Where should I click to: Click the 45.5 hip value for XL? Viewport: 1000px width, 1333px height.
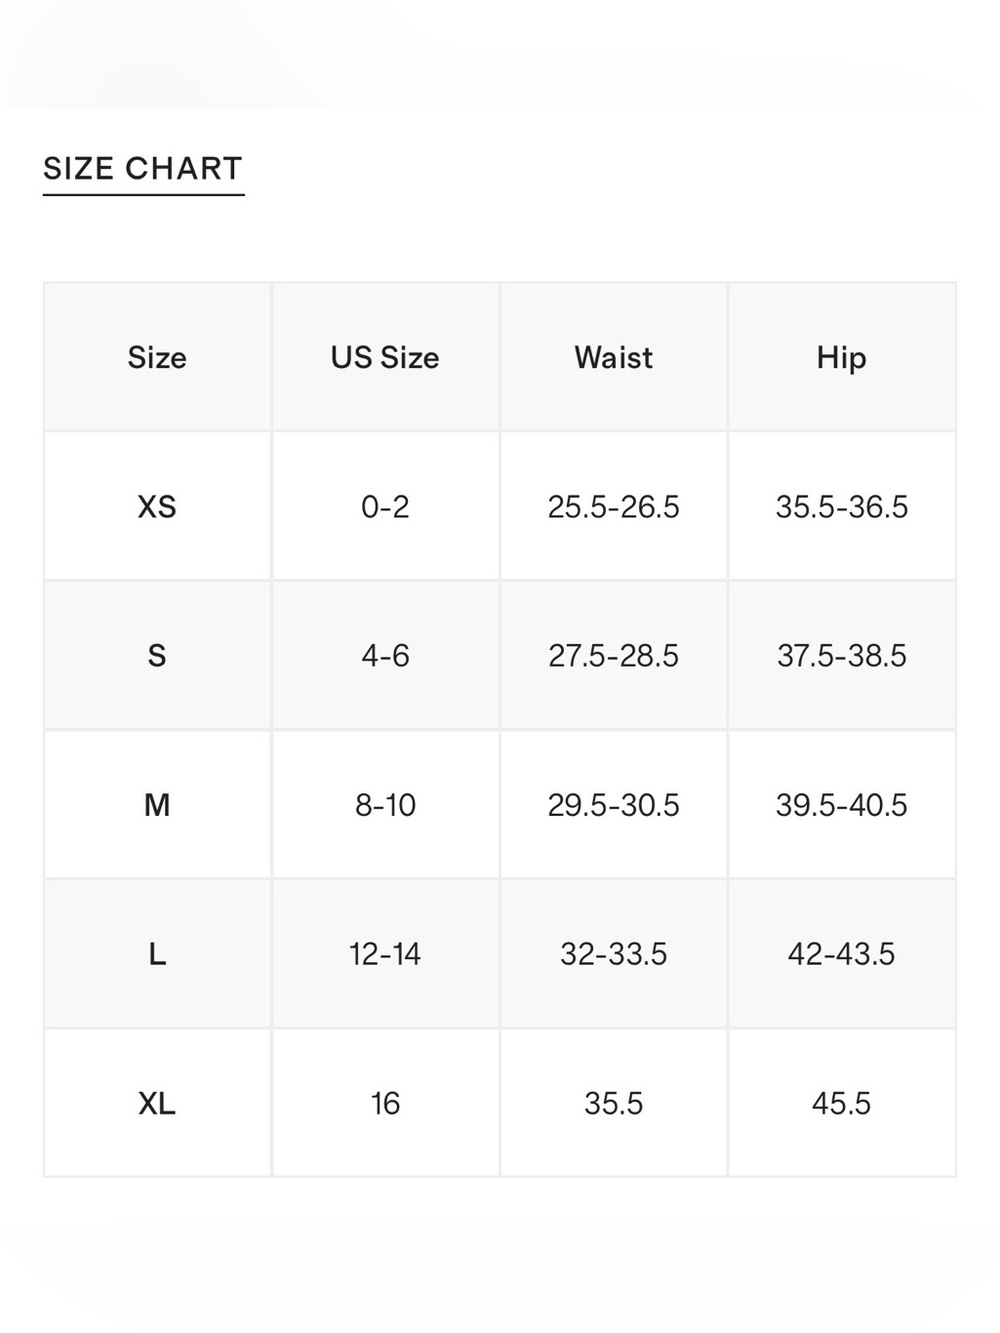point(841,1103)
